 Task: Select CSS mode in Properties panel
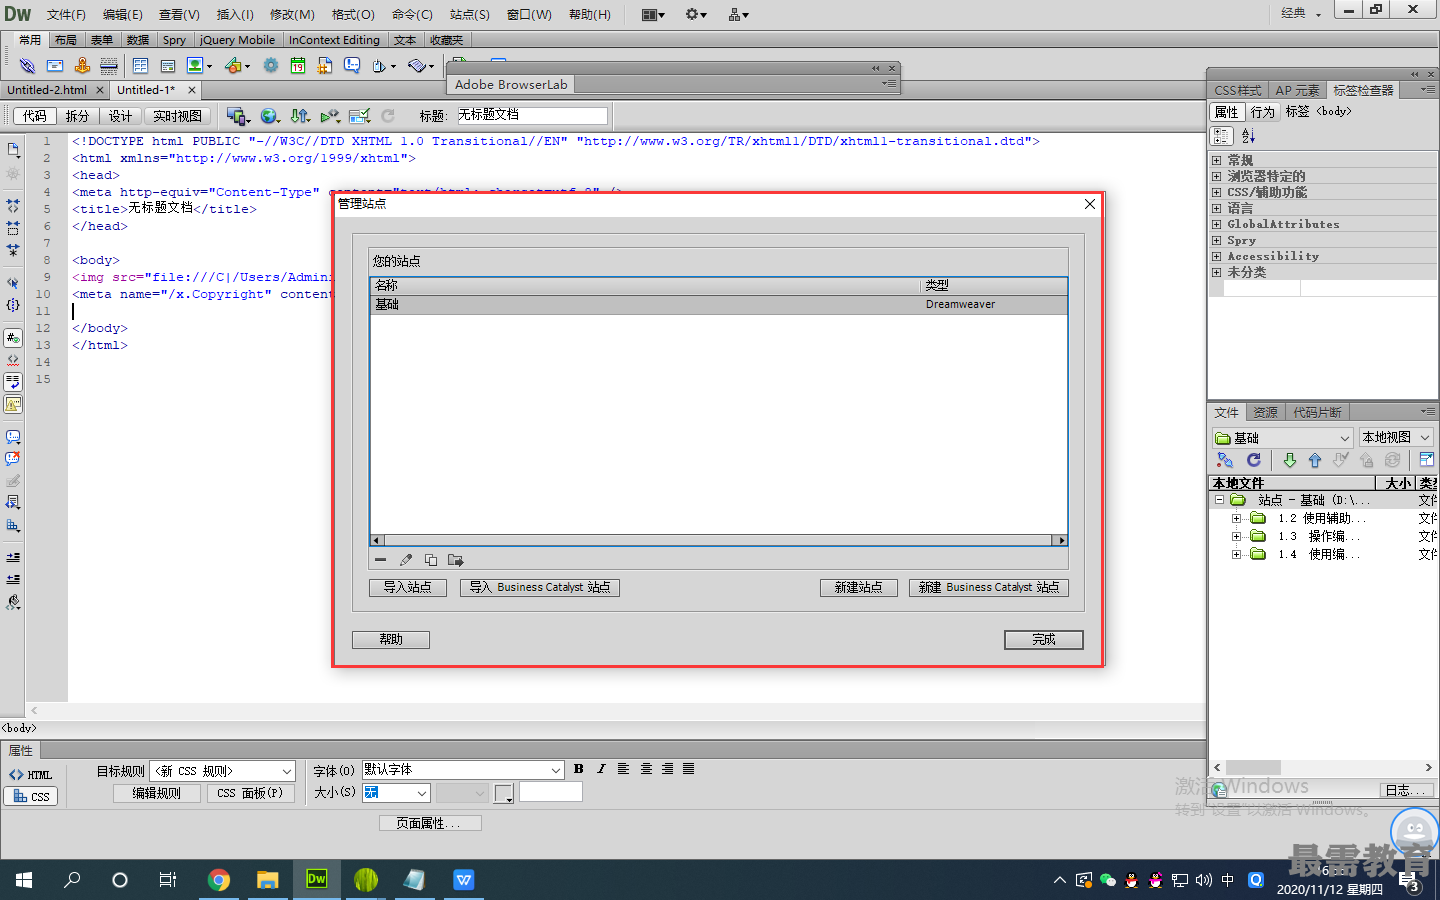30,796
